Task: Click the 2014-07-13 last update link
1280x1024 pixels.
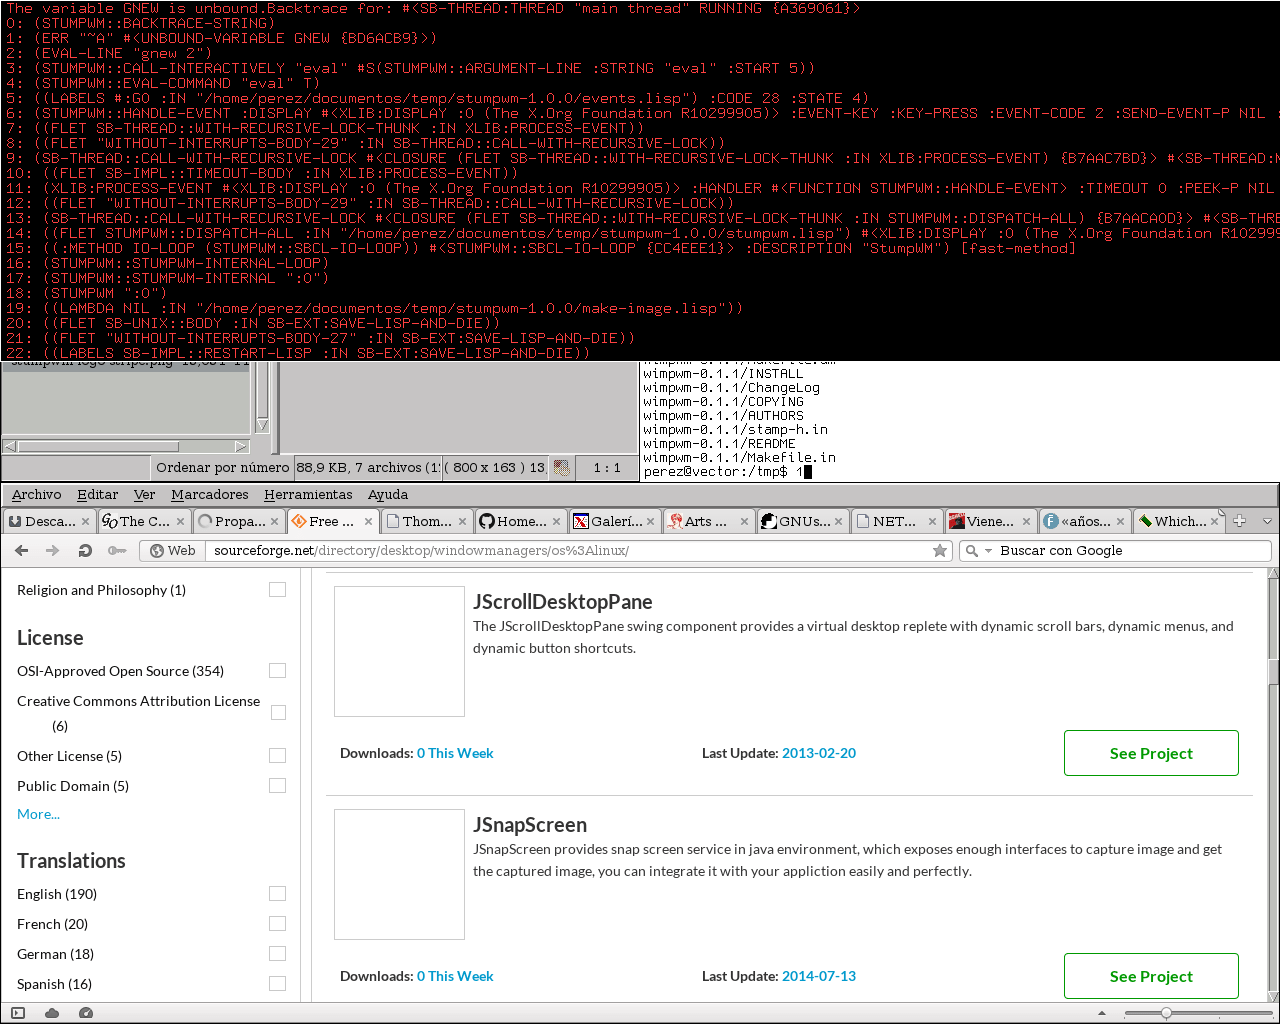Action: point(819,976)
